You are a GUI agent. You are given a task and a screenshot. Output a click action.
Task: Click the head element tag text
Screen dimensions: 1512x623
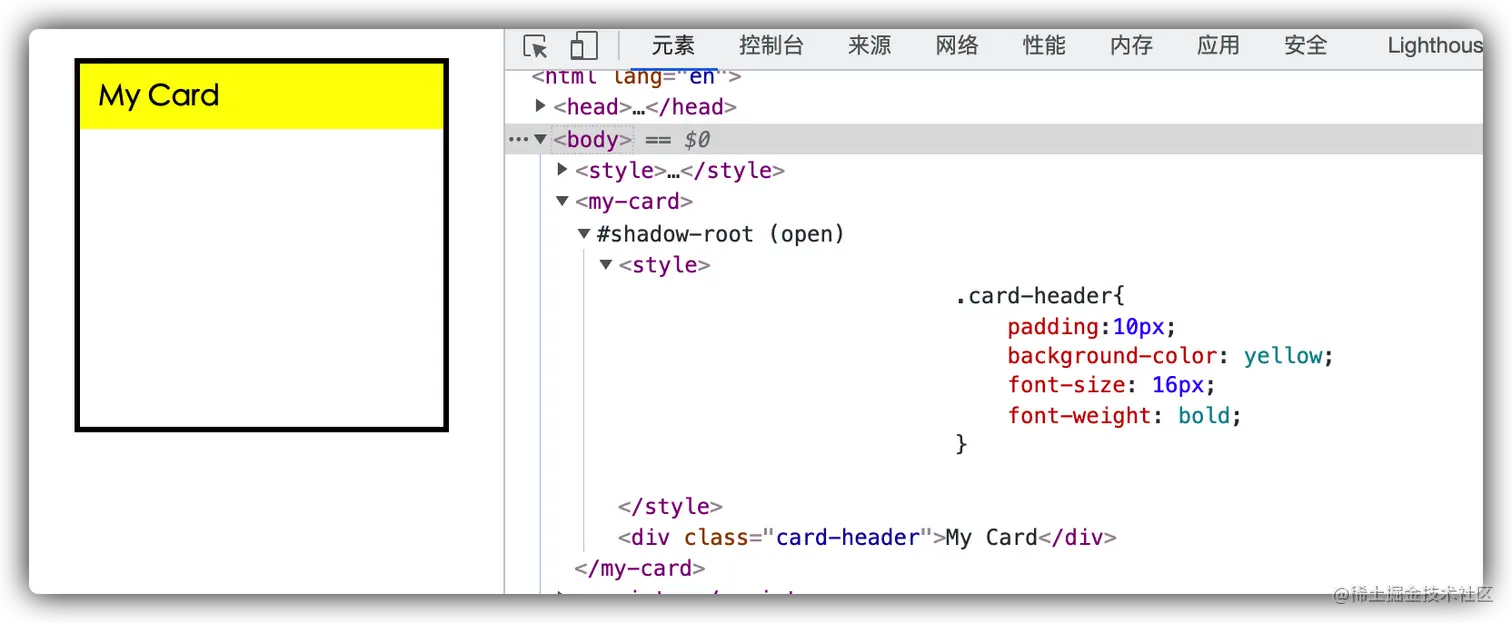(645, 106)
